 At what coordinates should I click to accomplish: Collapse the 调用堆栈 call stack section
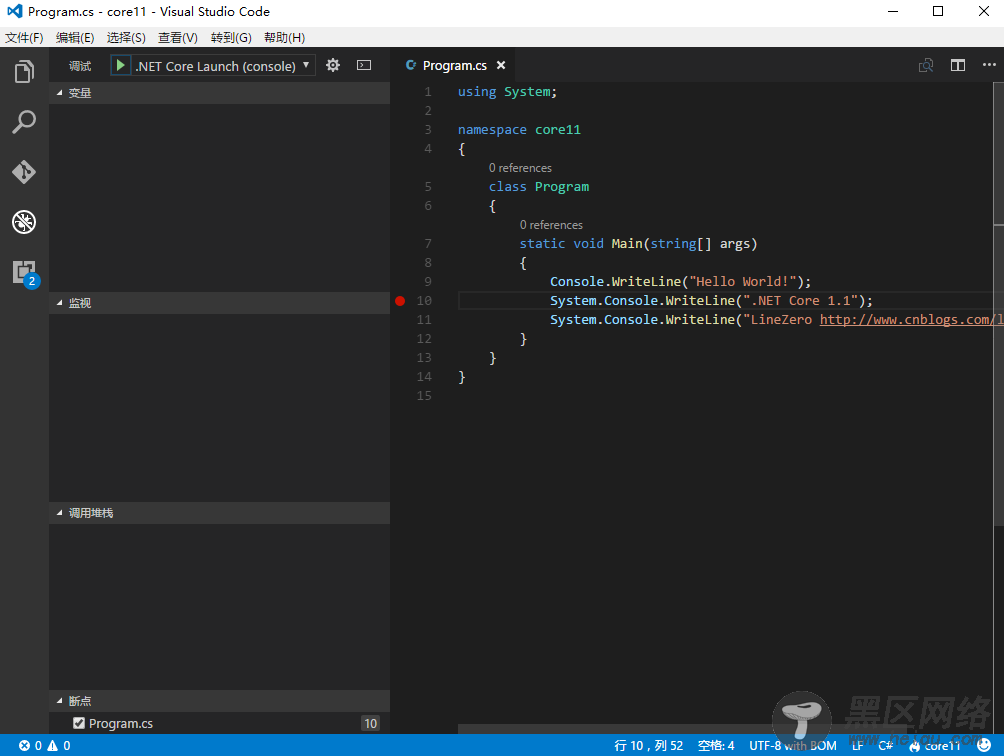tap(219, 513)
